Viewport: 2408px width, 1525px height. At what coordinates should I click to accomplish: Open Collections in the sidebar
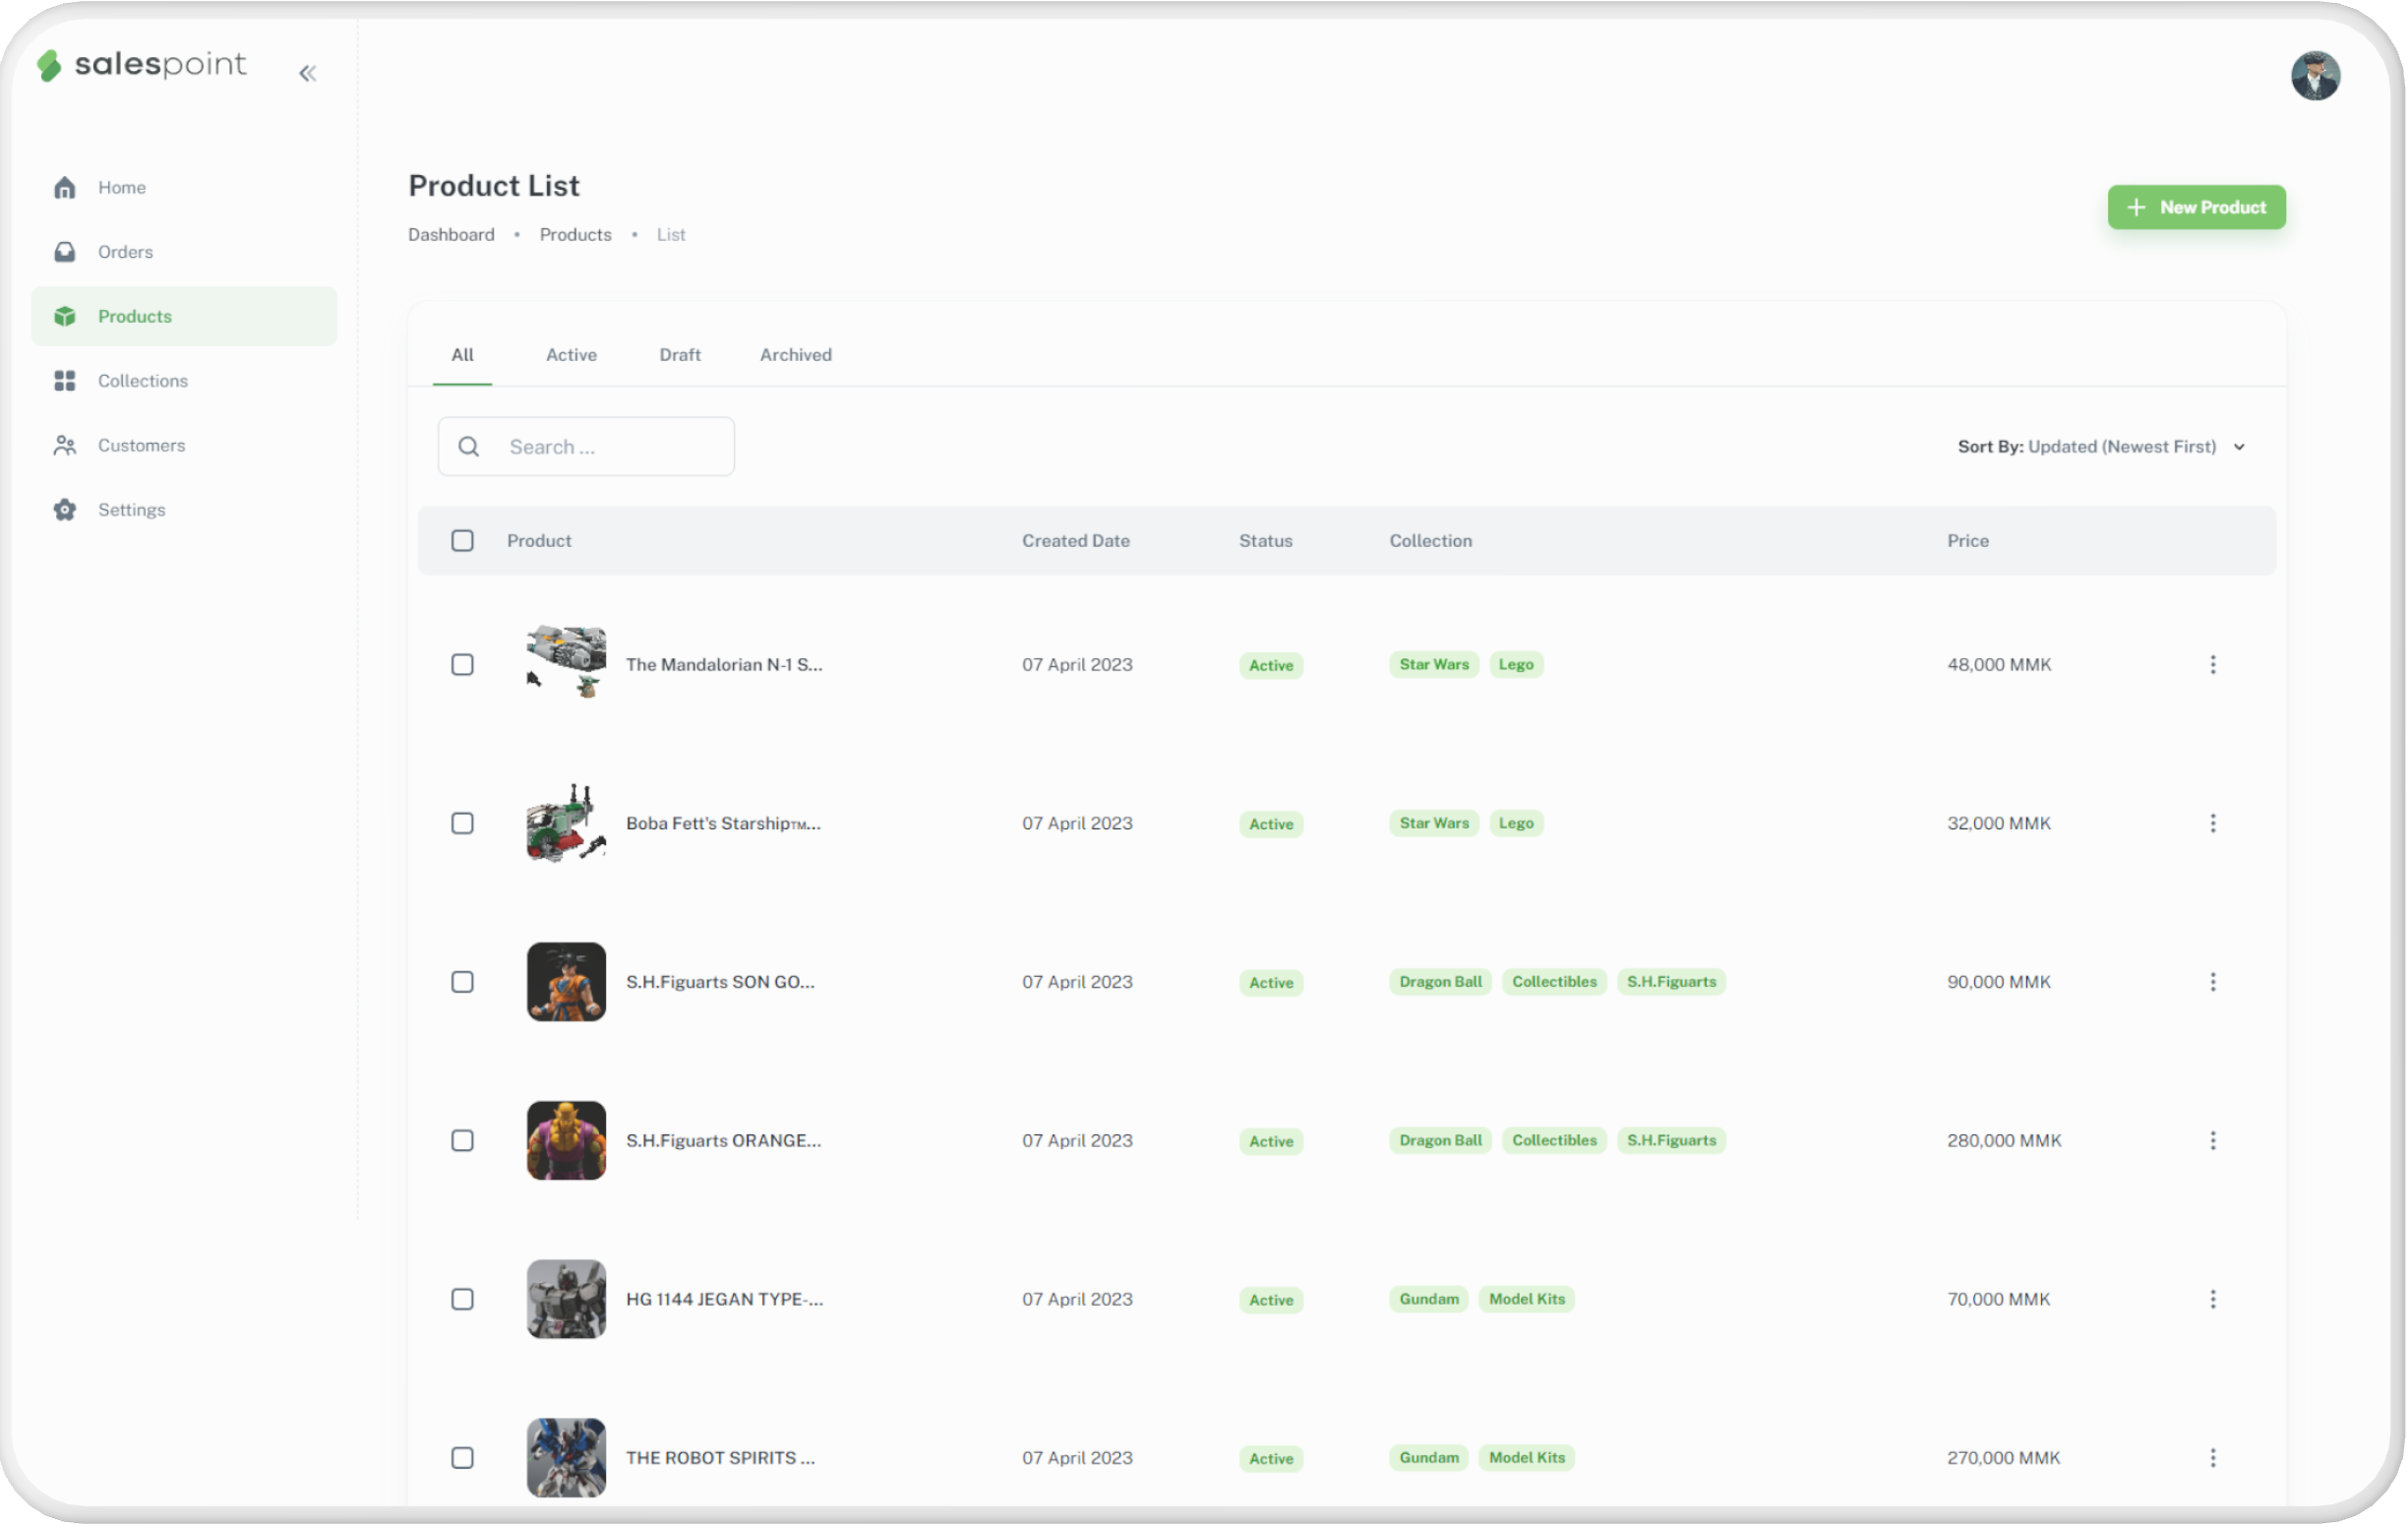[184, 381]
